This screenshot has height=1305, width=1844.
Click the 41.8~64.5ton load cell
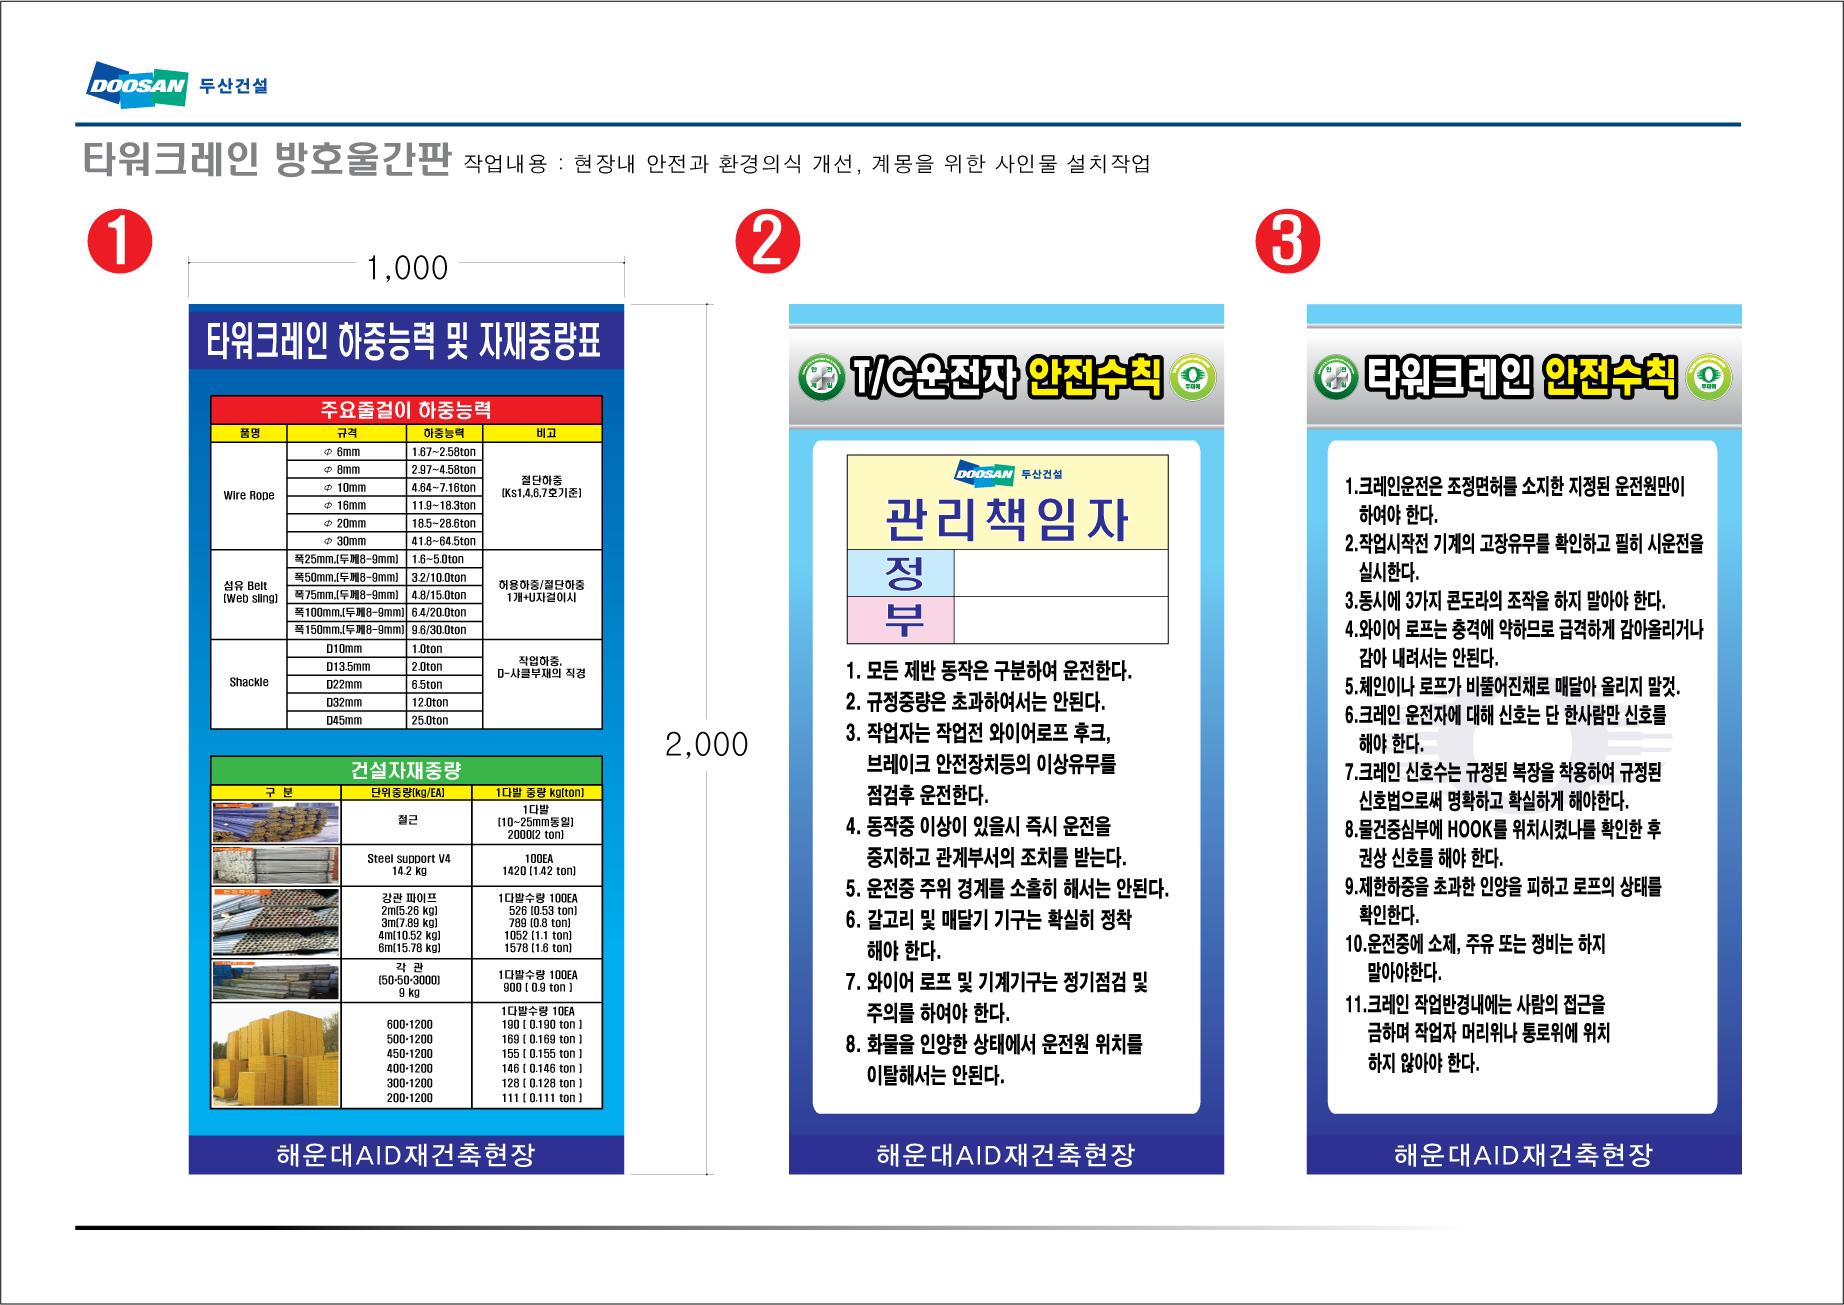(445, 541)
